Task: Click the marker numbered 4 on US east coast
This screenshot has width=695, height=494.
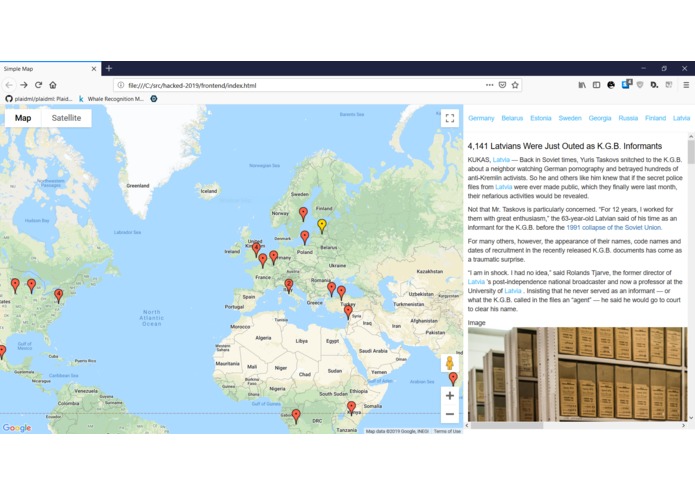Action: coord(59,295)
